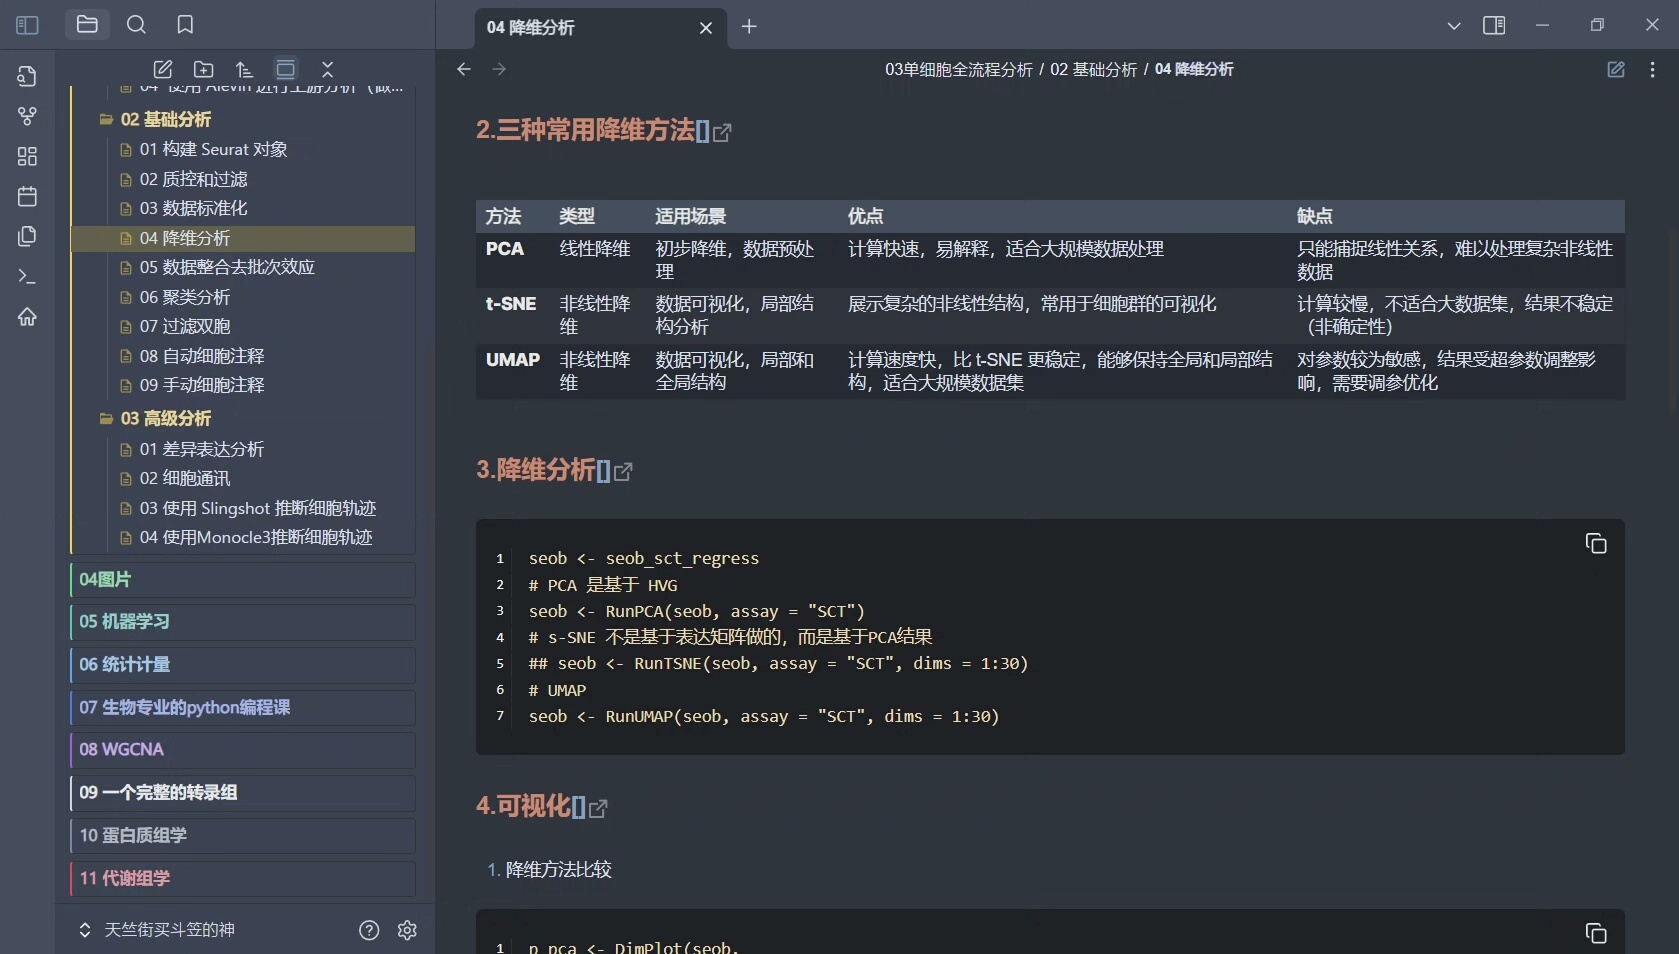Collapse the 02 基础分析 folder

(106, 119)
